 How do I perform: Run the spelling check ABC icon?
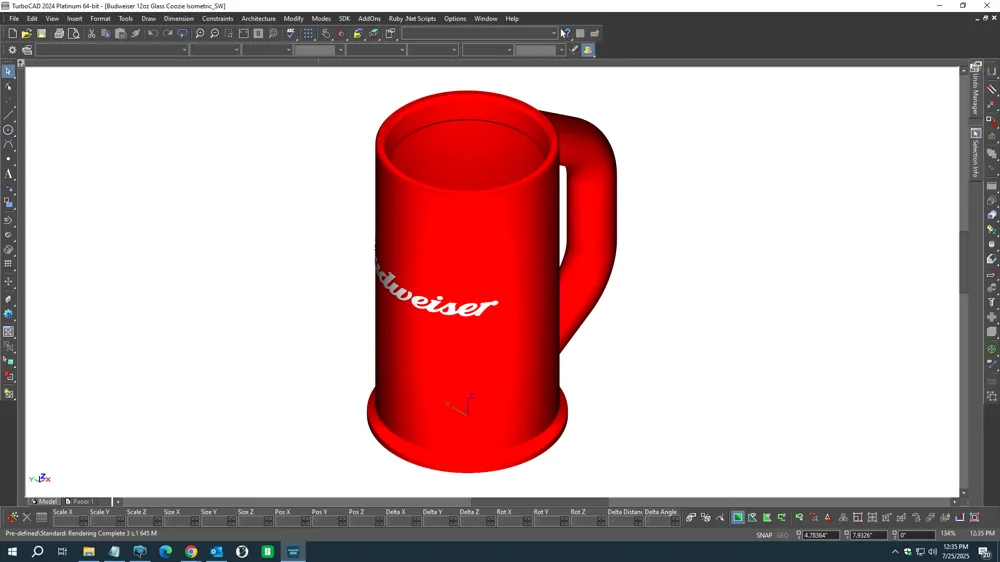point(291,33)
